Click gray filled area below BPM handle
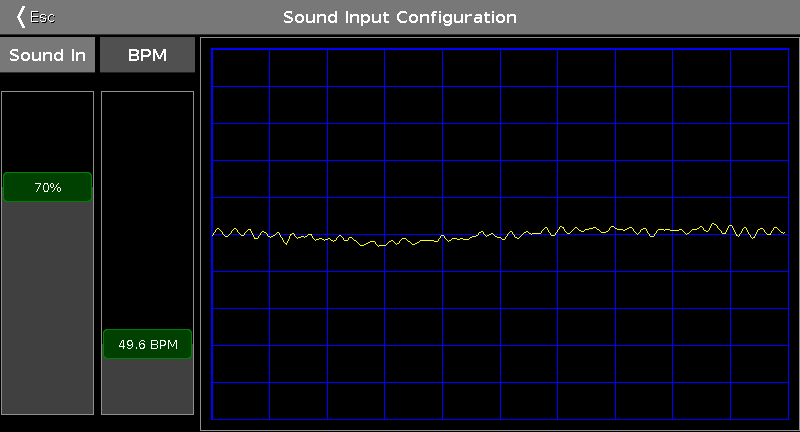Image resolution: width=800 pixels, height=432 pixels. [x=147, y=385]
